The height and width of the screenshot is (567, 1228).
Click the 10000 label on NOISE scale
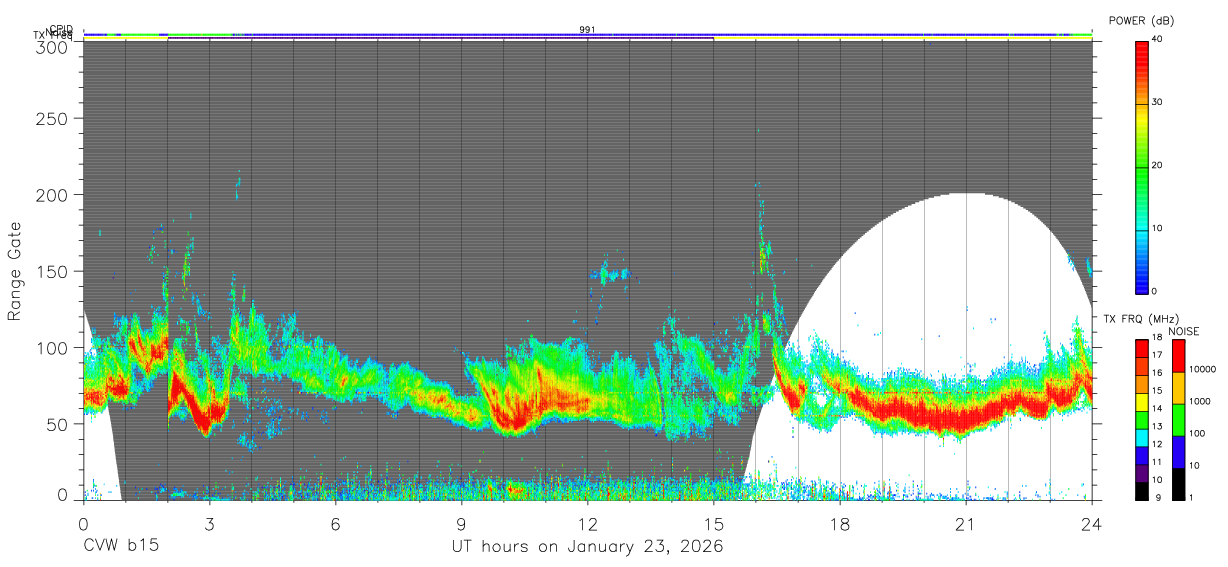(x=1201, y=370)
